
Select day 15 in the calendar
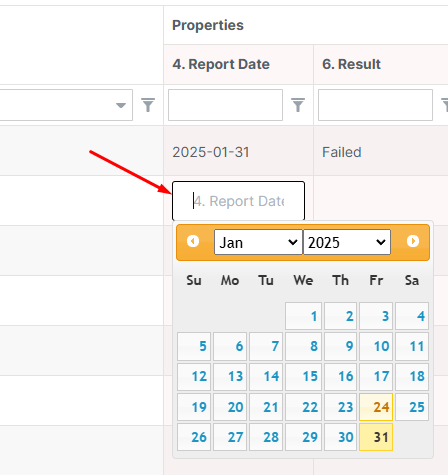pos(303,377)
